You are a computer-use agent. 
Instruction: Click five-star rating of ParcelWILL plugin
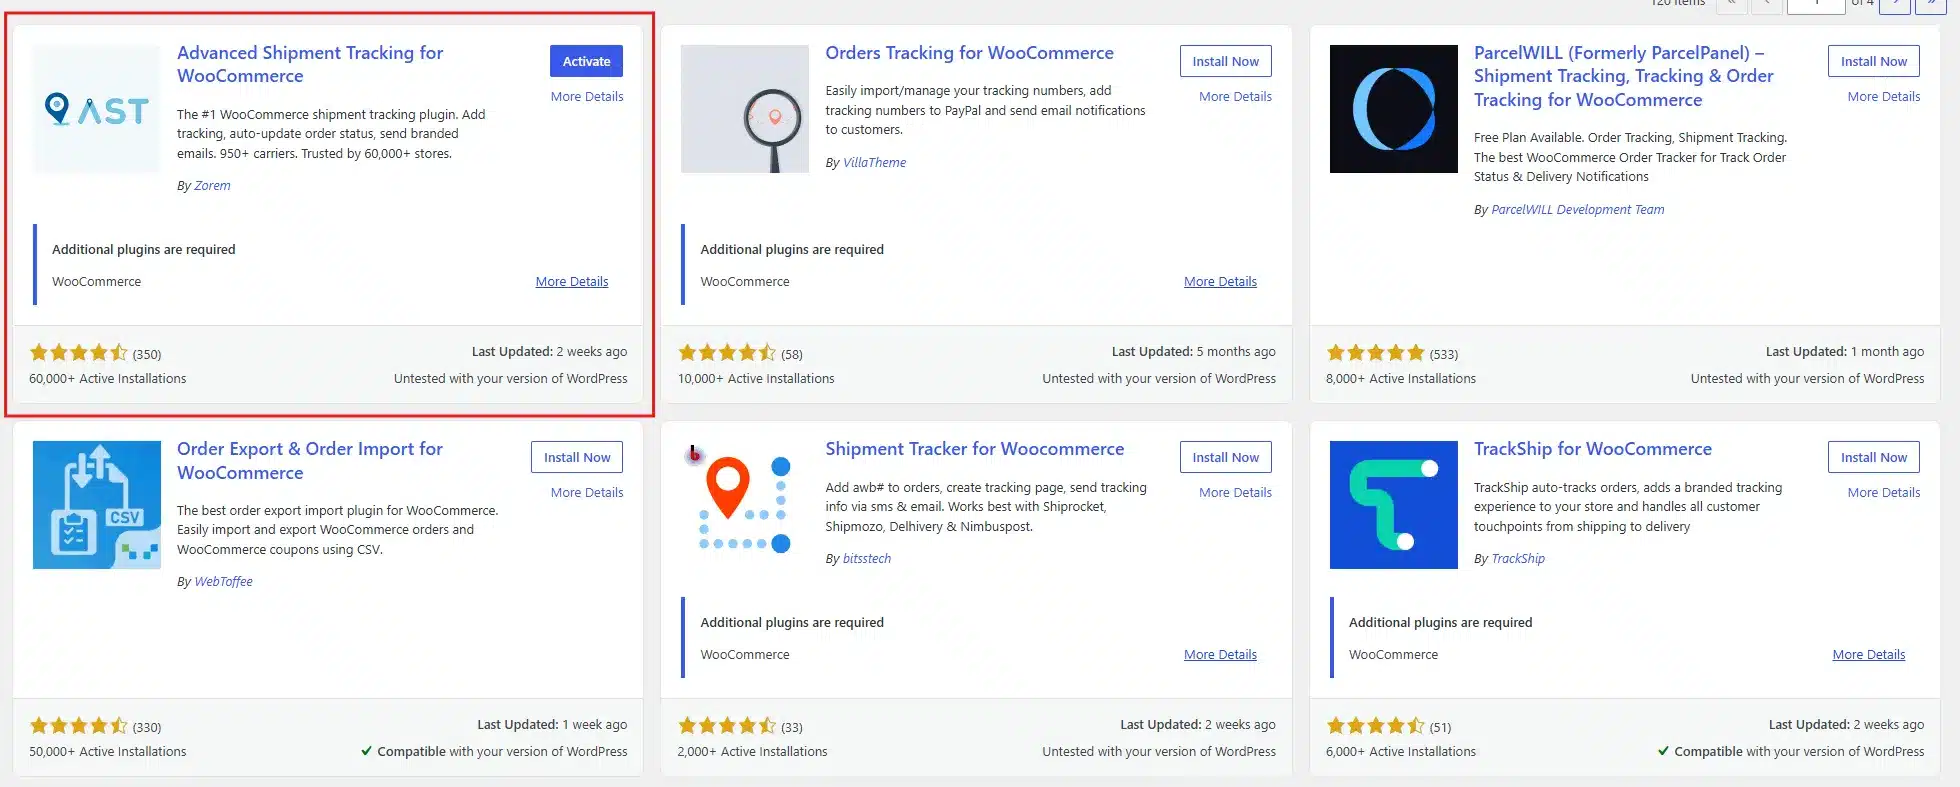click(1375, 352)
